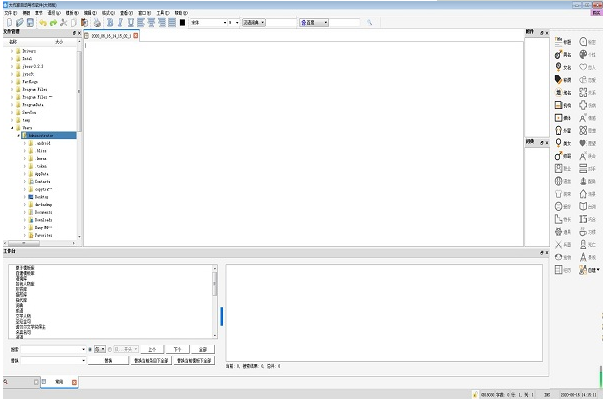Click the scissors Cut icon

64,23
